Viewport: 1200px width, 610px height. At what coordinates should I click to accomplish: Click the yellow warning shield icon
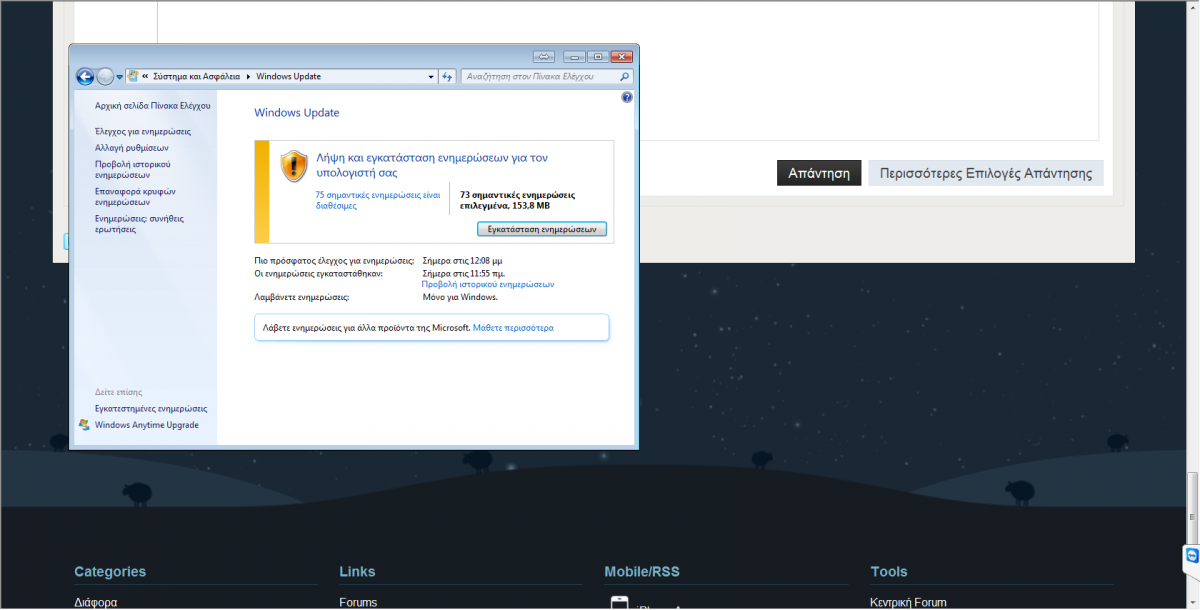tap(293, 165)
